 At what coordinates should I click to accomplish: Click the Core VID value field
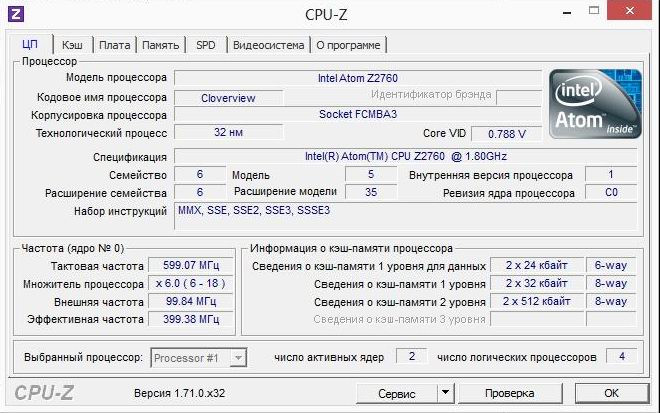click(506, 133)
